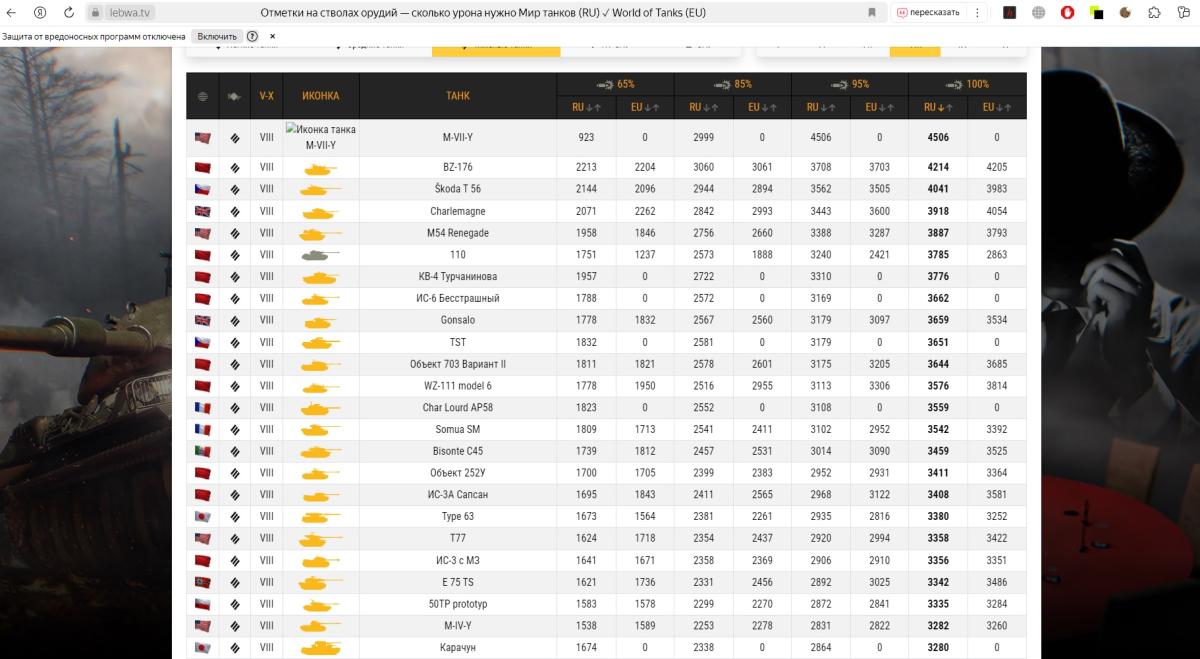Click the vehicle type icon in header

point(234,96)
